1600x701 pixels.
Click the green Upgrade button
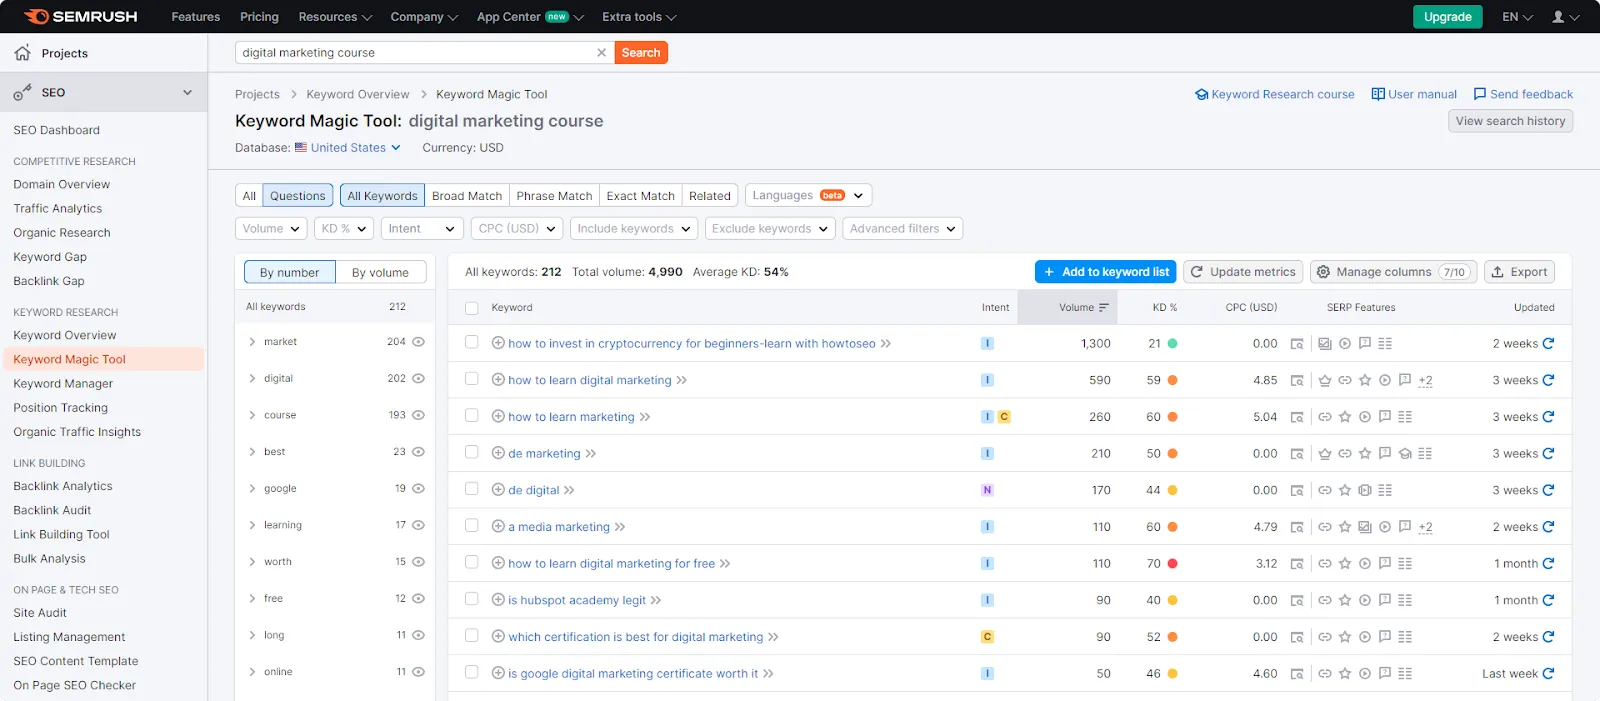pos(1447,17)
